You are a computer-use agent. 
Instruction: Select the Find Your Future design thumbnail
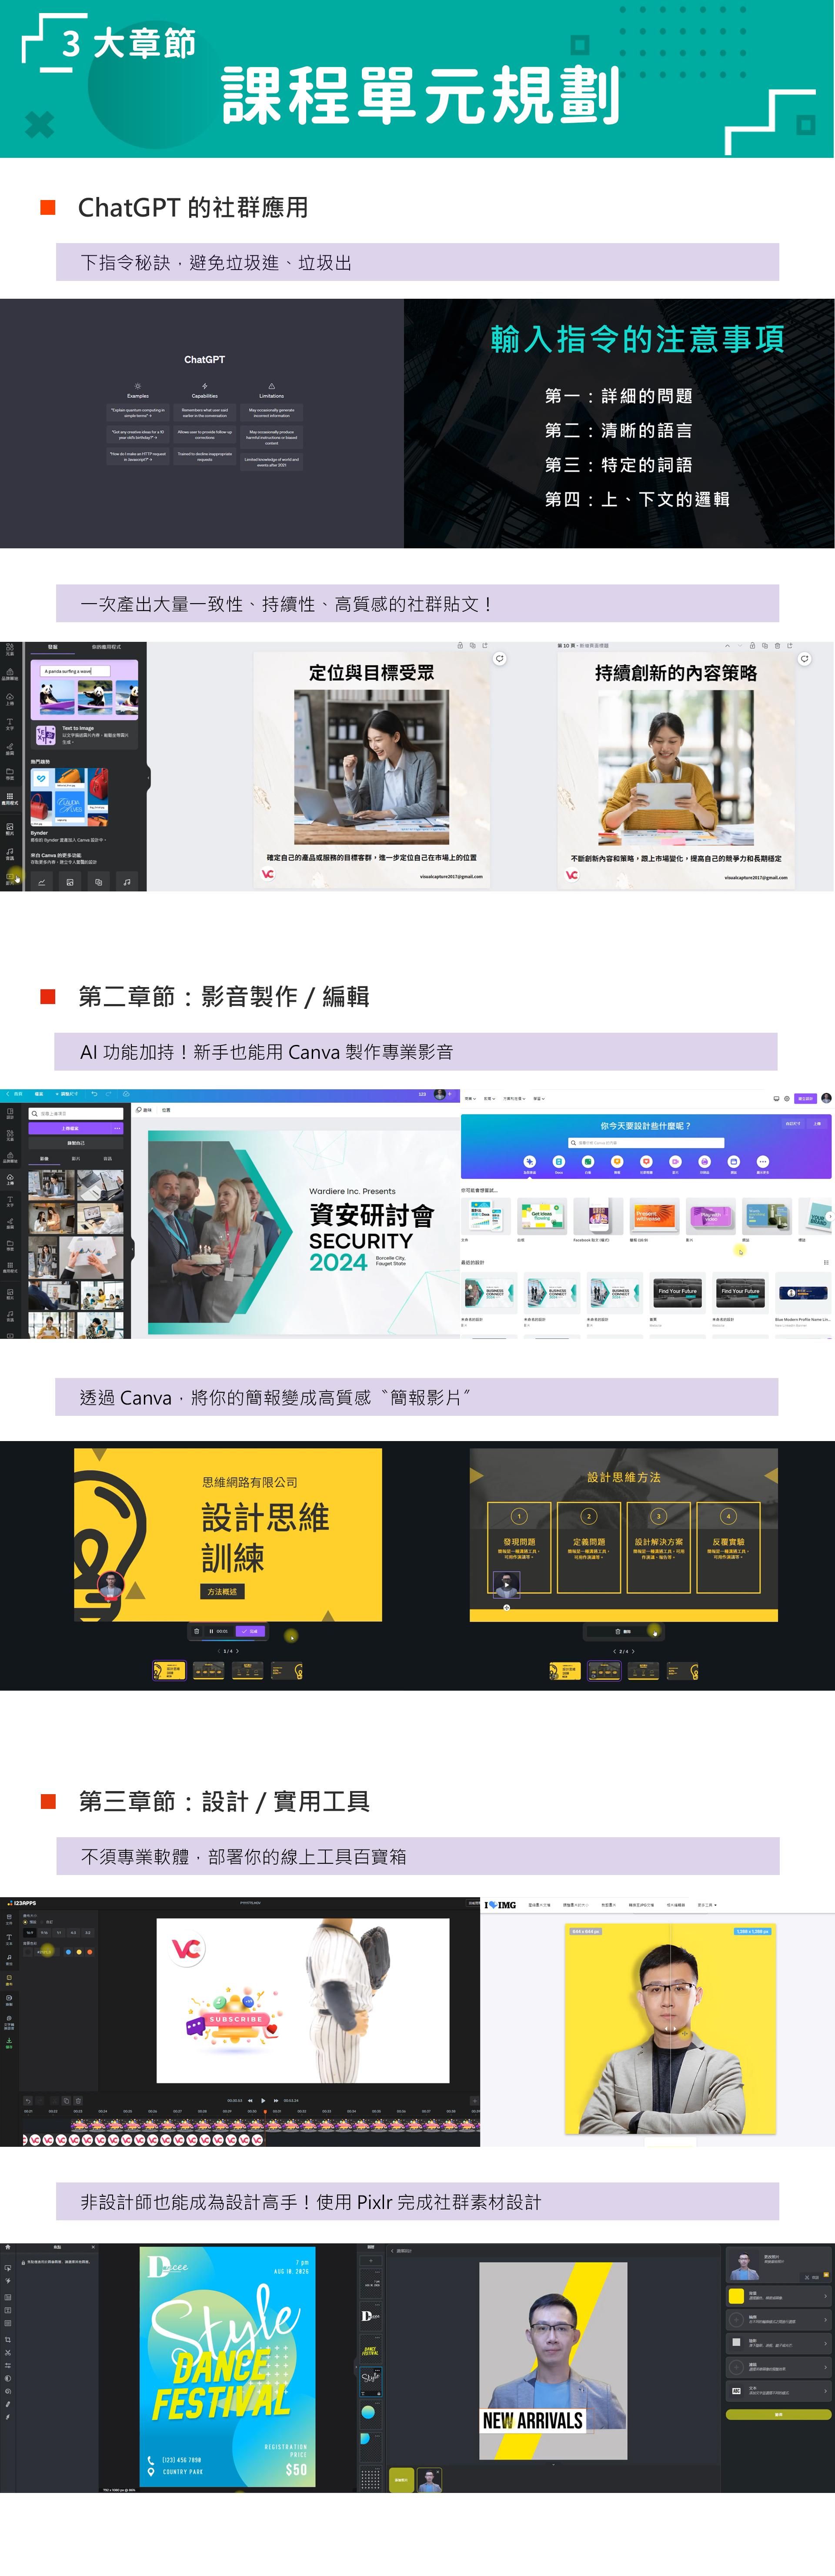coord(677,1292)
